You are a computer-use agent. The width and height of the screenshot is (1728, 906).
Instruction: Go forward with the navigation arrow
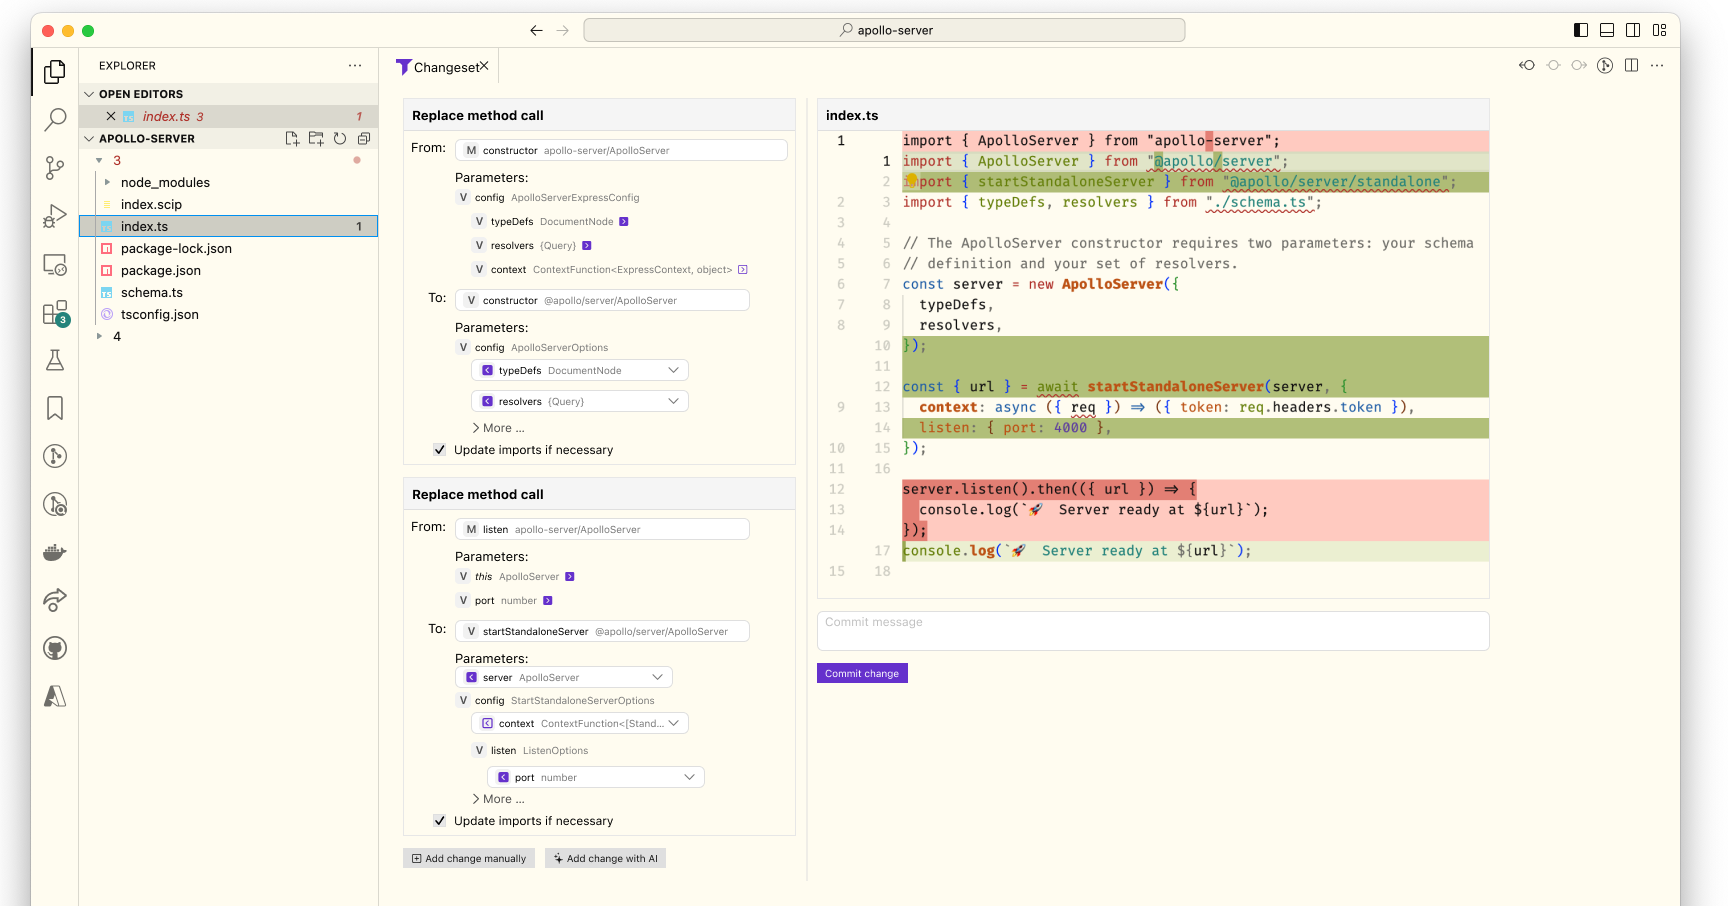563,30
